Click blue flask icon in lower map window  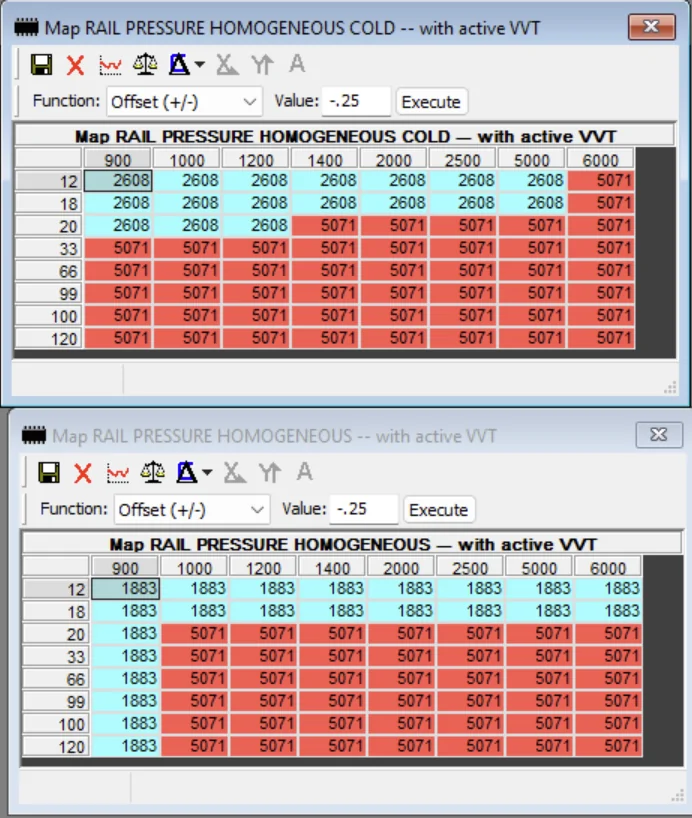pos(186,473)
